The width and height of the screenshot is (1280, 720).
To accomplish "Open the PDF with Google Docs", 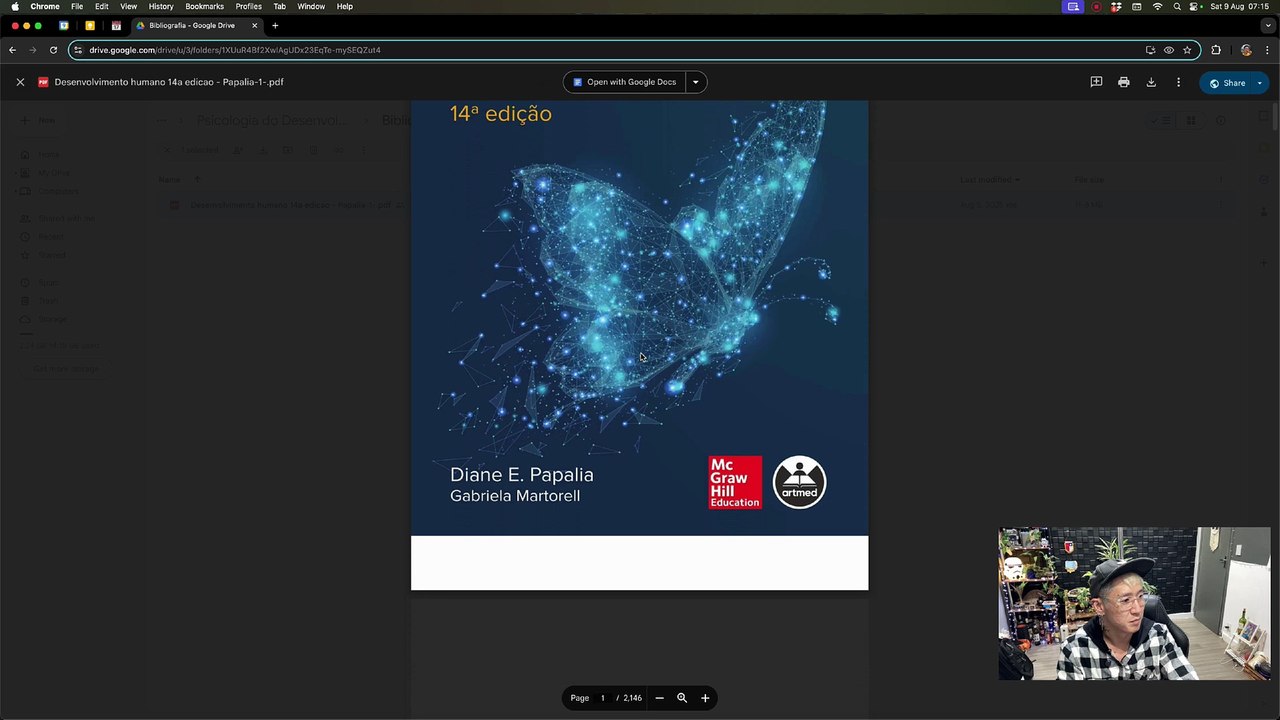I will coord(624,82).
